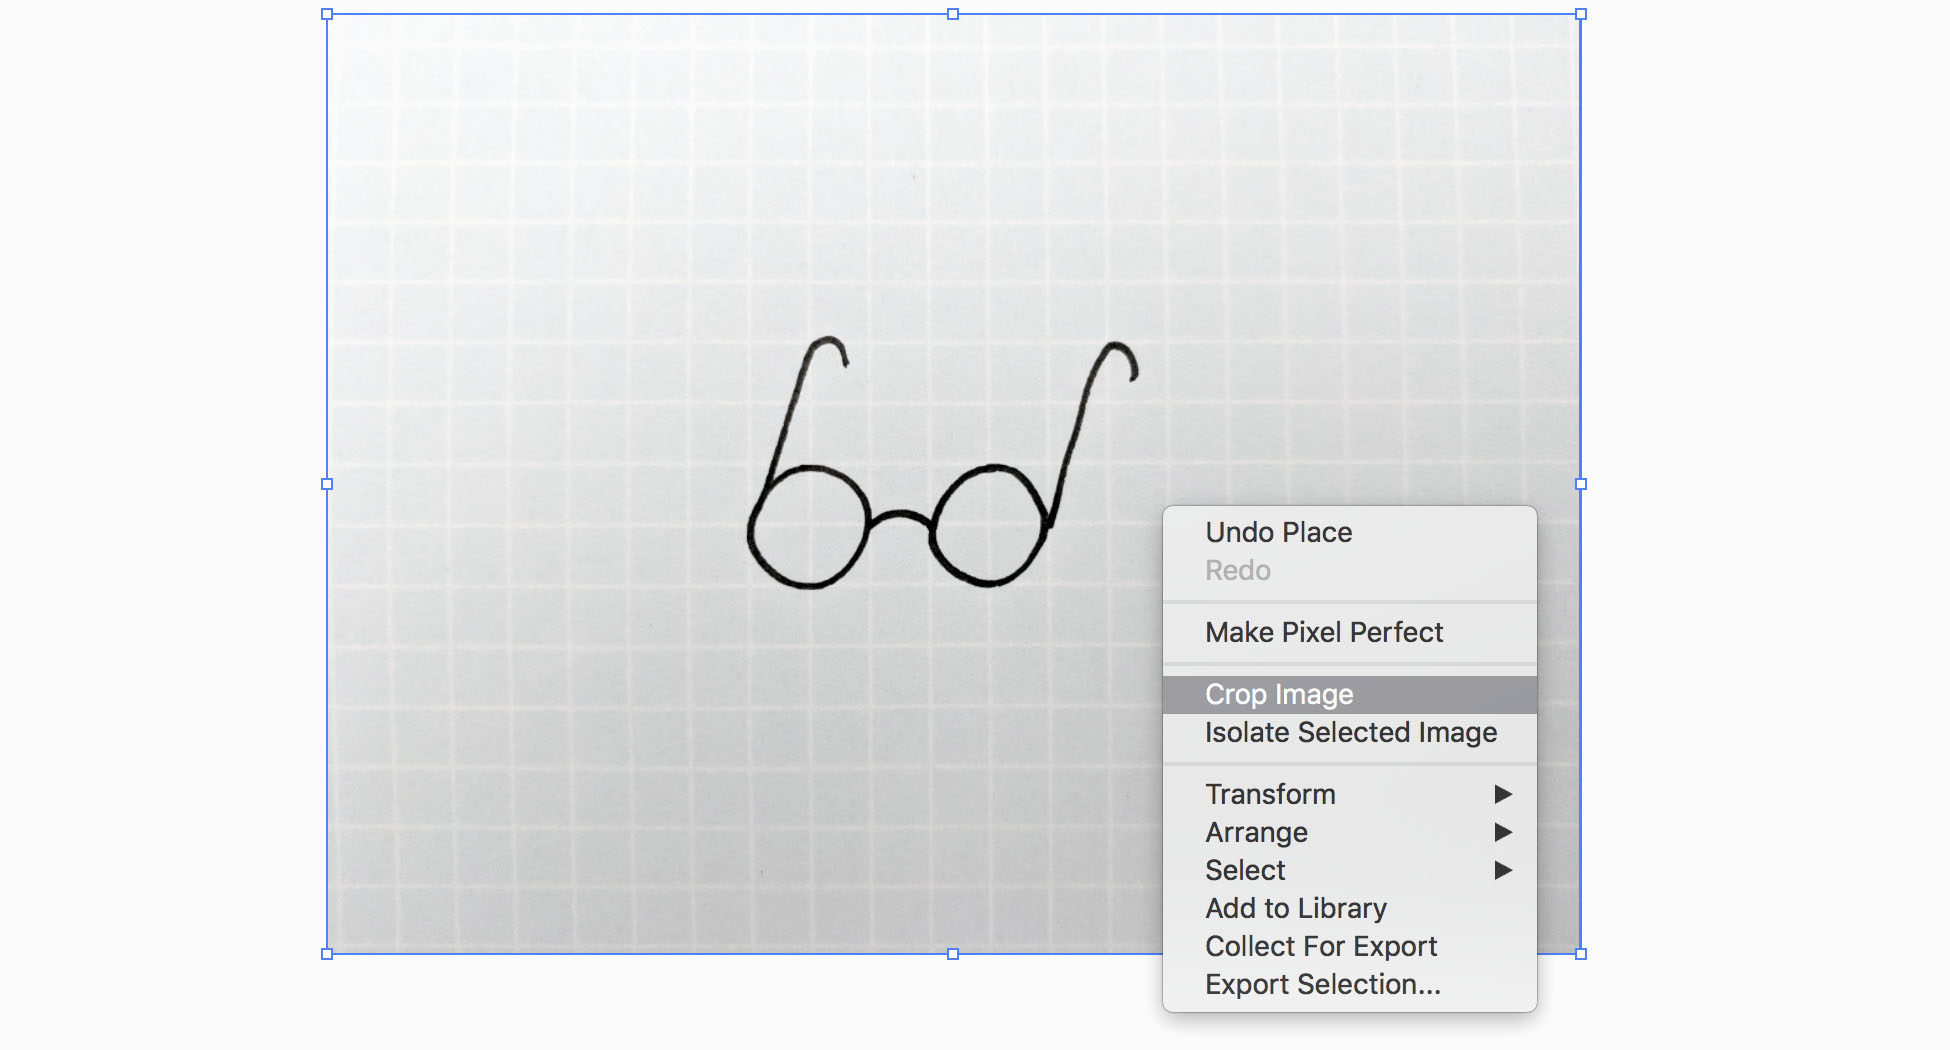Image resolution: width=1950 pixels, height=1050 pixels.
Task: Open the "Export Selection..." dialog
Action: 1323,984
